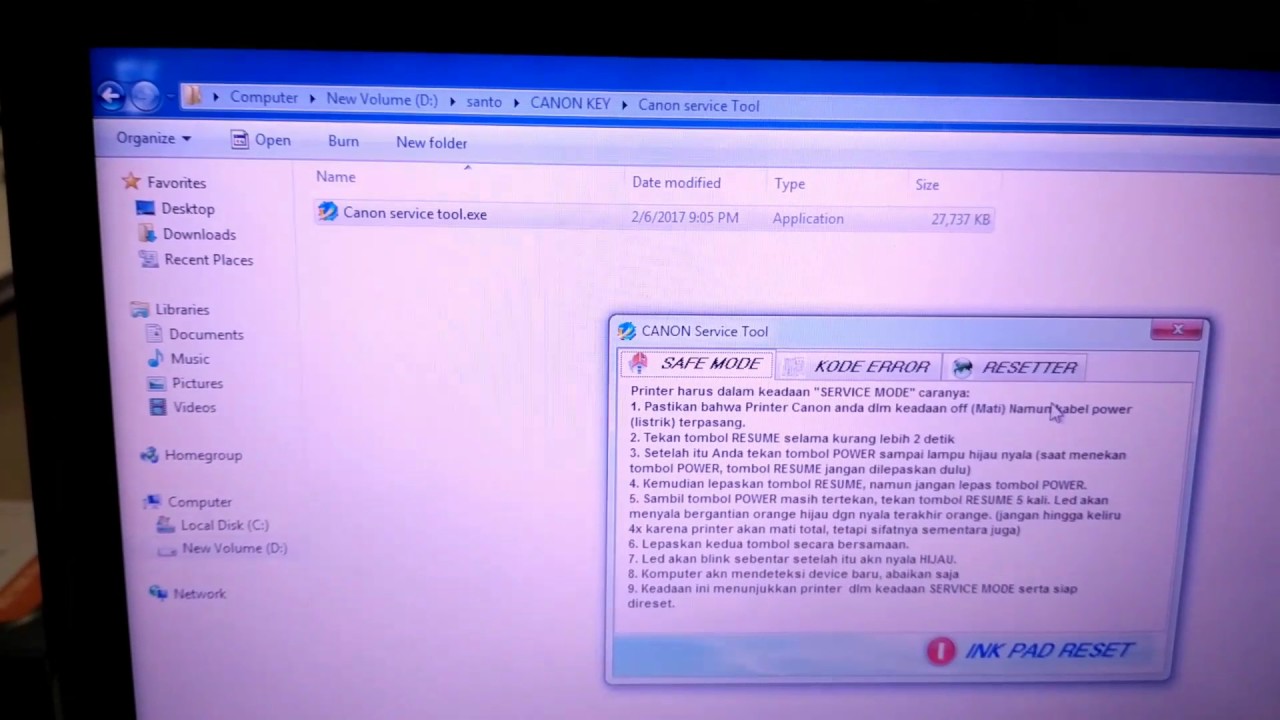Screen dimensions: 1280x720
Task: Sort by the Date modified column header
Action: (676, 182)
